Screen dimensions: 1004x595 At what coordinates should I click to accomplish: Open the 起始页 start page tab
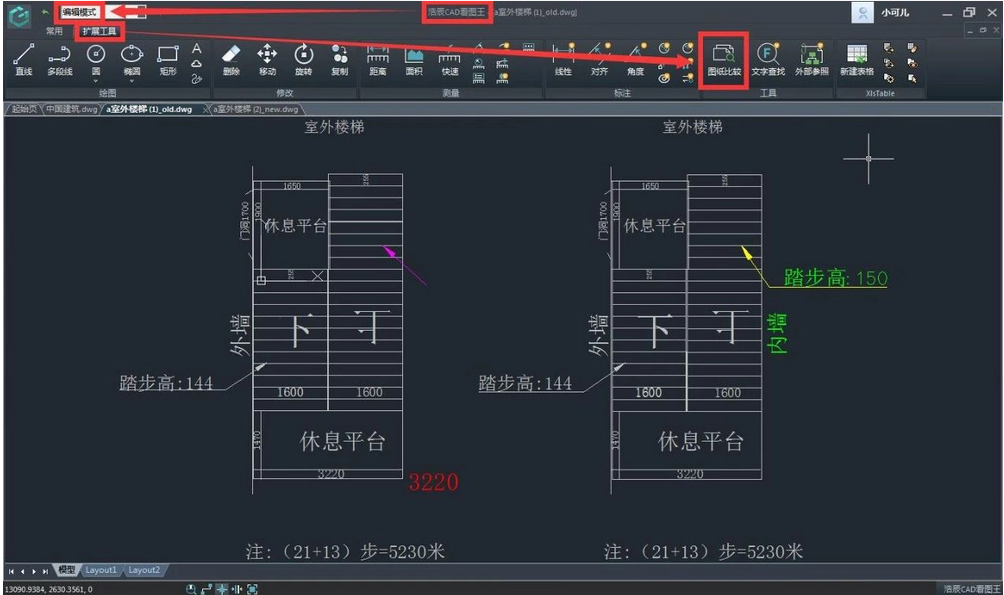[x=24, y=109]
